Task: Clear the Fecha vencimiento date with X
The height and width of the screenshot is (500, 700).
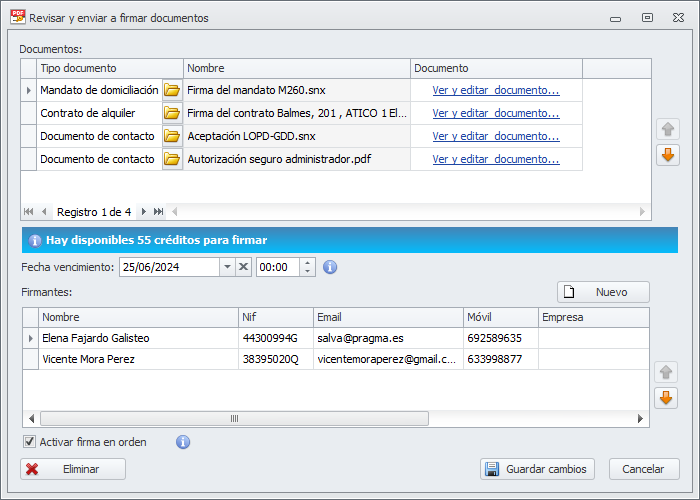Action: 243,267
